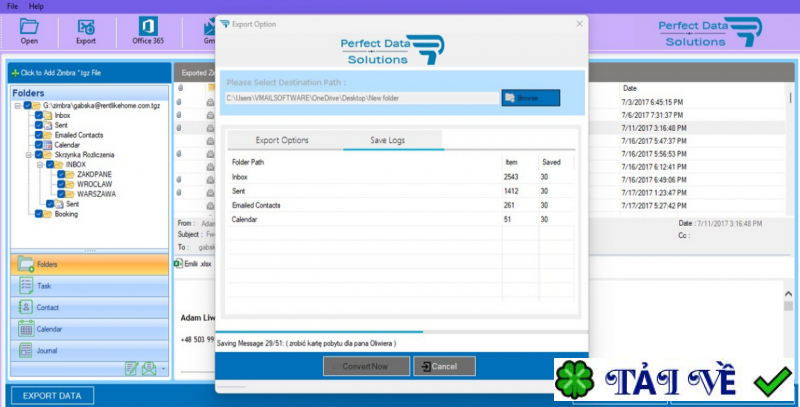Uncheck the ZAKOPANE folder checkbox
Screen dimensions: 800x407
pyautogui.click(x=61, y=174)
